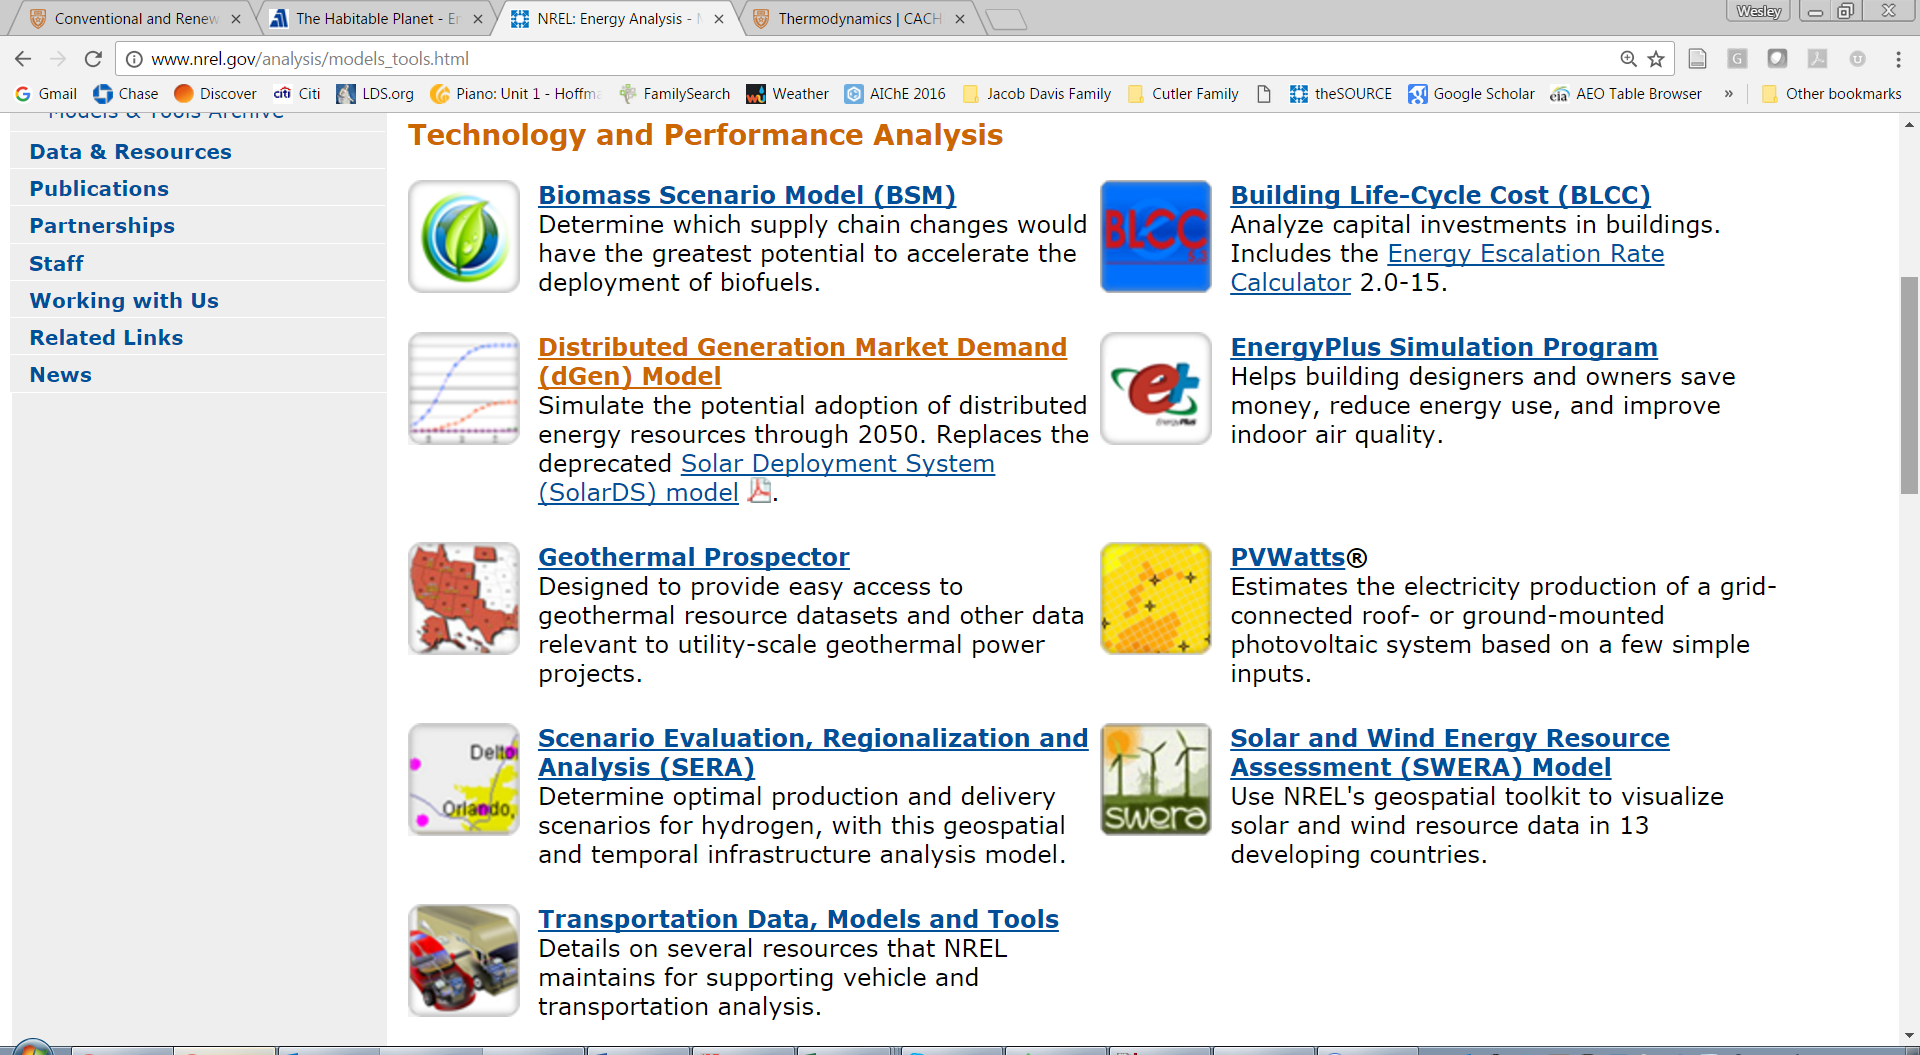1920x1055 pixels.
Task: Click the Geothermal Prospector map thumbnail
Action: (463, 599)
